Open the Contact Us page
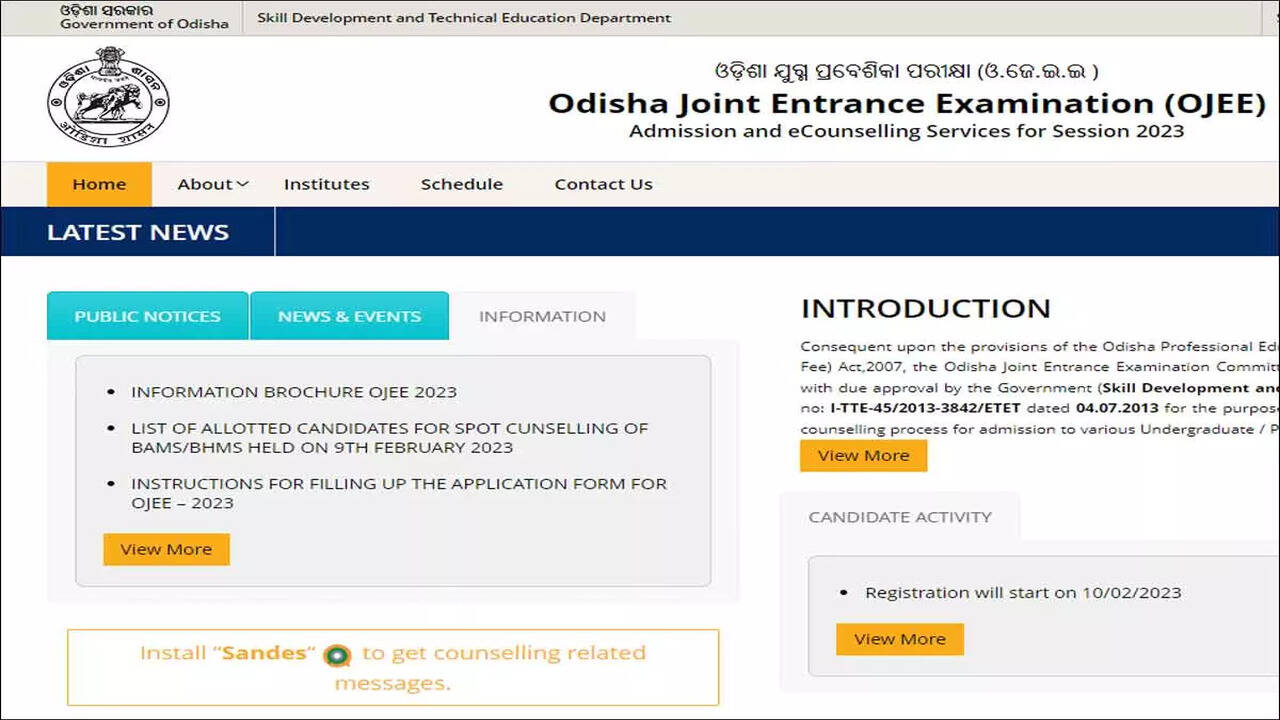Image resolution: width=1280 pixels, height=720 pixels. [603, 184]
